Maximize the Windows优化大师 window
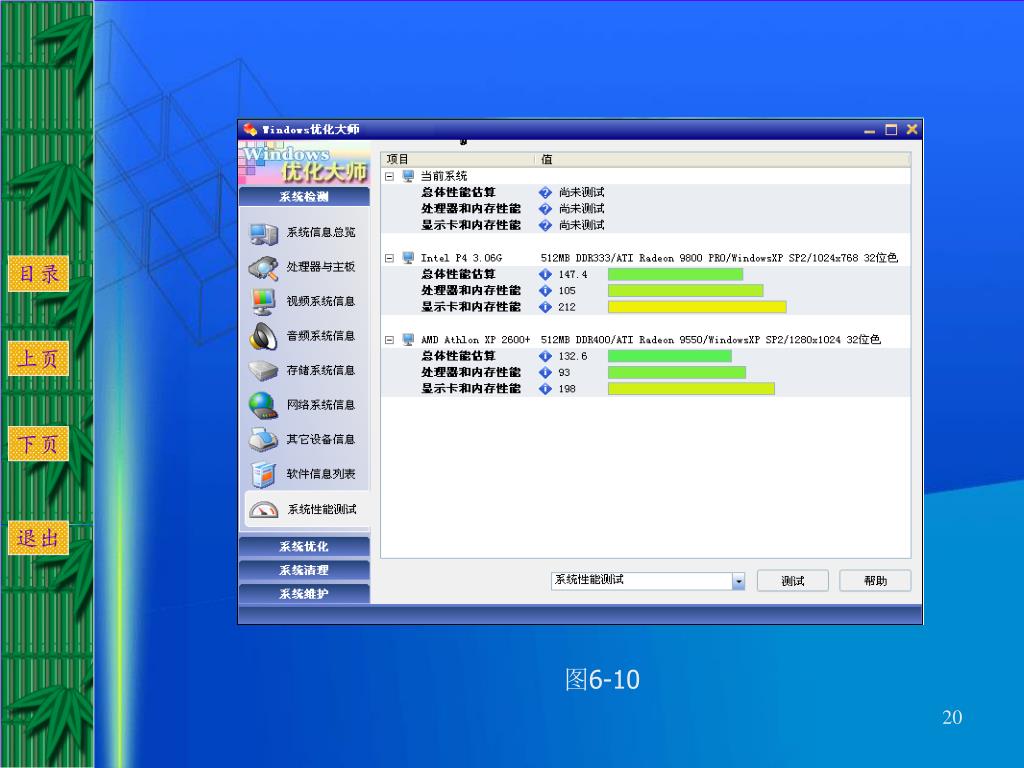 891,130
